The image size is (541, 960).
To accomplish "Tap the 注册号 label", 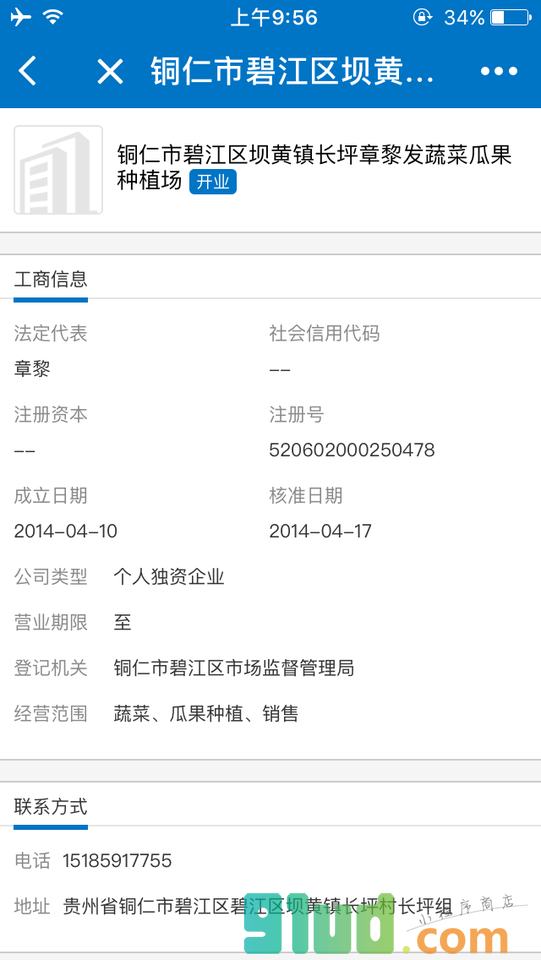I will pos(297,414).
